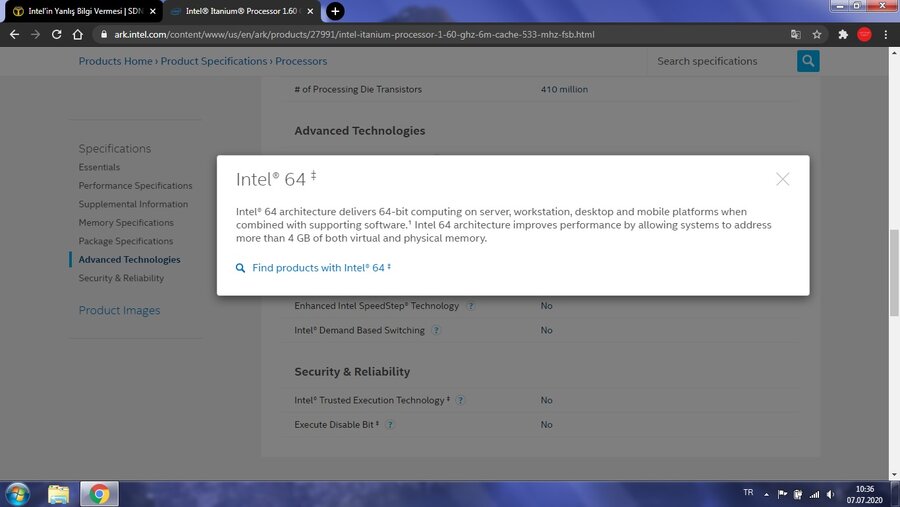Select Advanced Technologies in sidebar

click(129, 260)
